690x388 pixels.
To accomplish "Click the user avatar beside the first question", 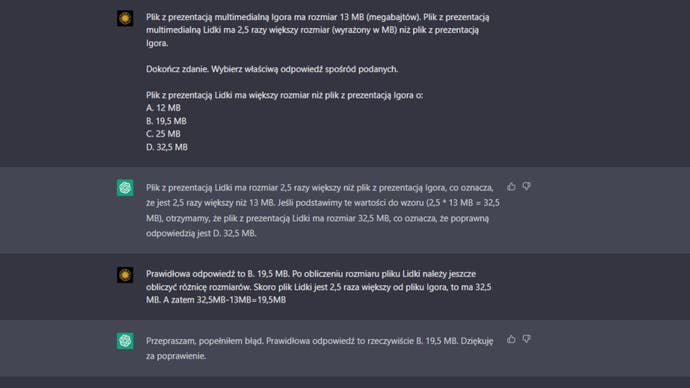I will pyautogui.click(x=125, y=18).
